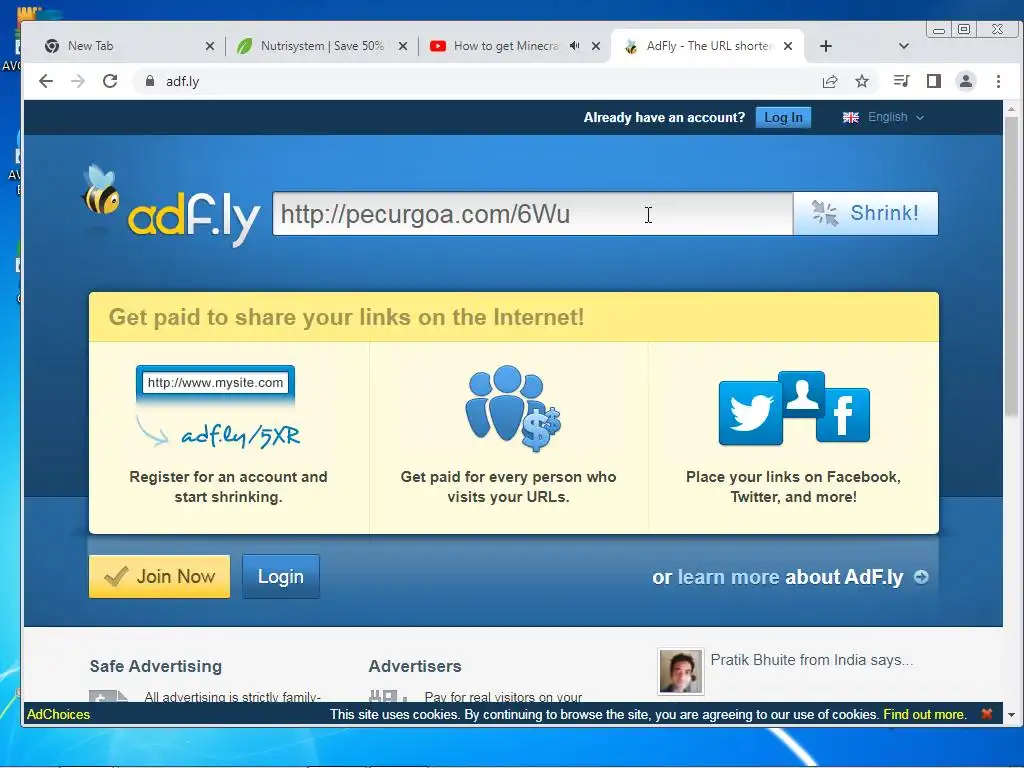The width and height of the screenshot is (1024, 768).
Task: Click the Shrink! button
Action: (x=865, y=214)
